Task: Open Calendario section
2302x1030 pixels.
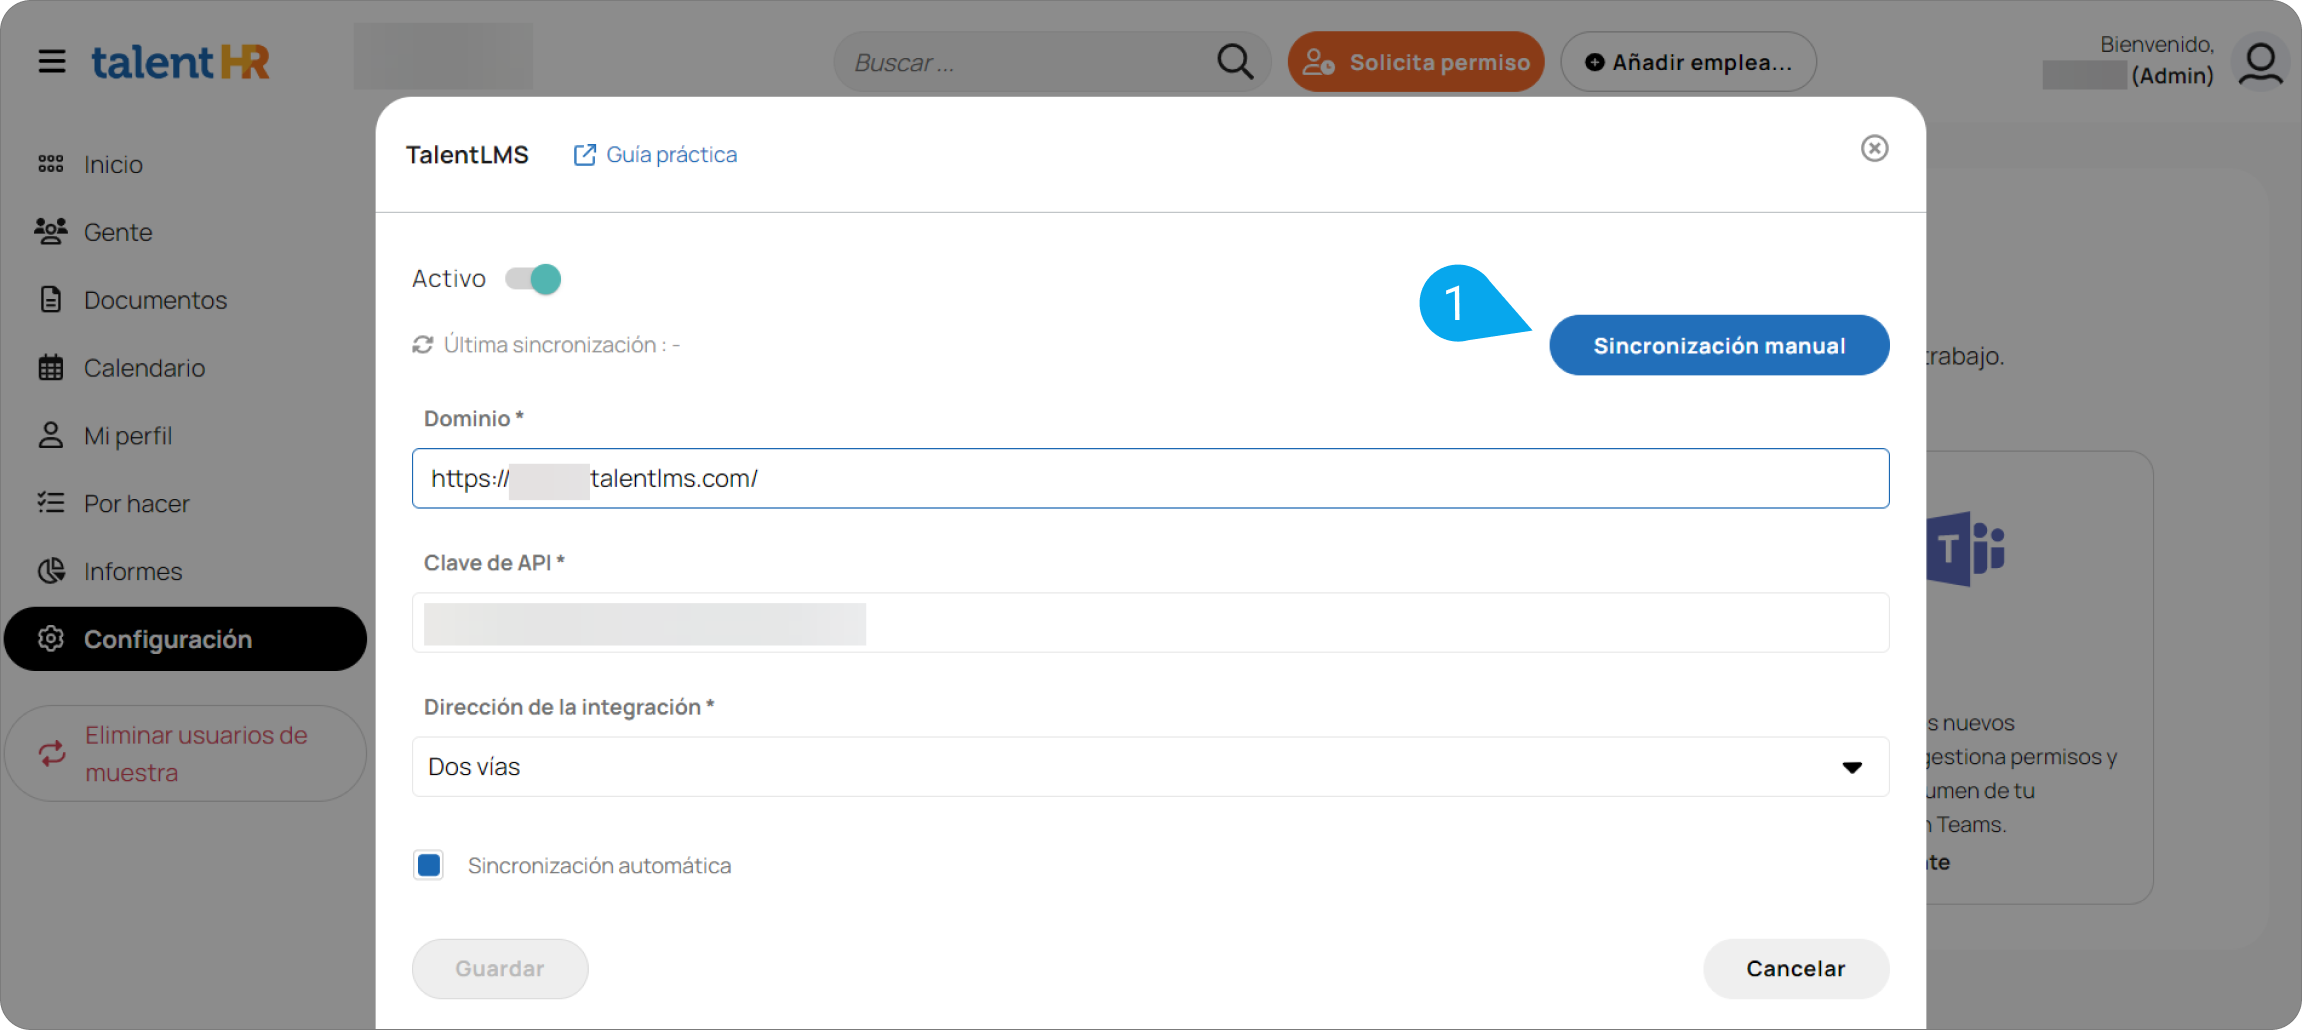Action: point(144,368)
